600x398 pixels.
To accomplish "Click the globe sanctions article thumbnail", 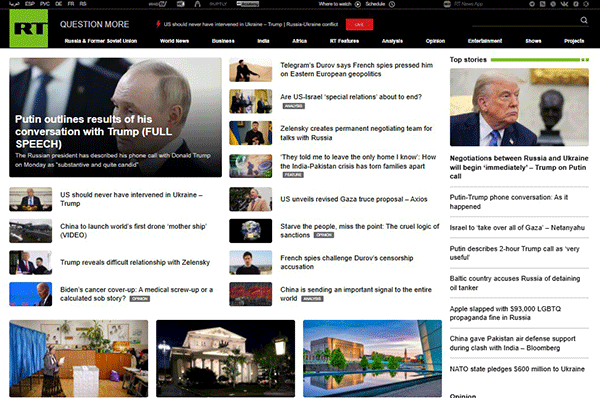I will click(x=251, y=231).
